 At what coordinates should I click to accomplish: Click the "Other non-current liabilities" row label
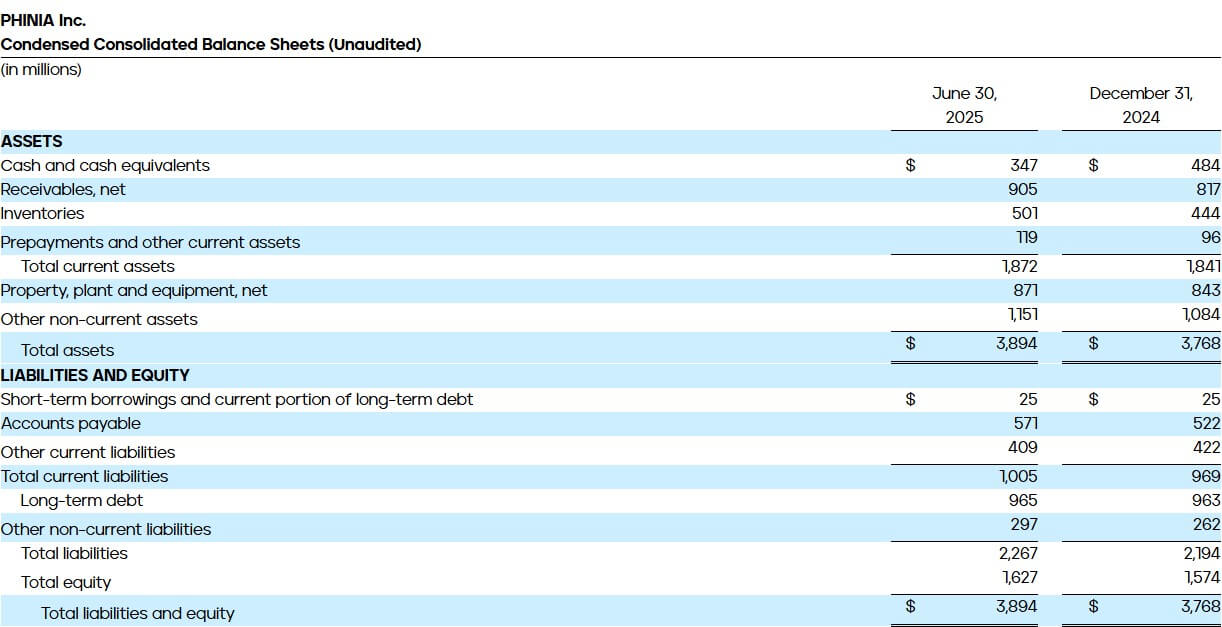106,530
